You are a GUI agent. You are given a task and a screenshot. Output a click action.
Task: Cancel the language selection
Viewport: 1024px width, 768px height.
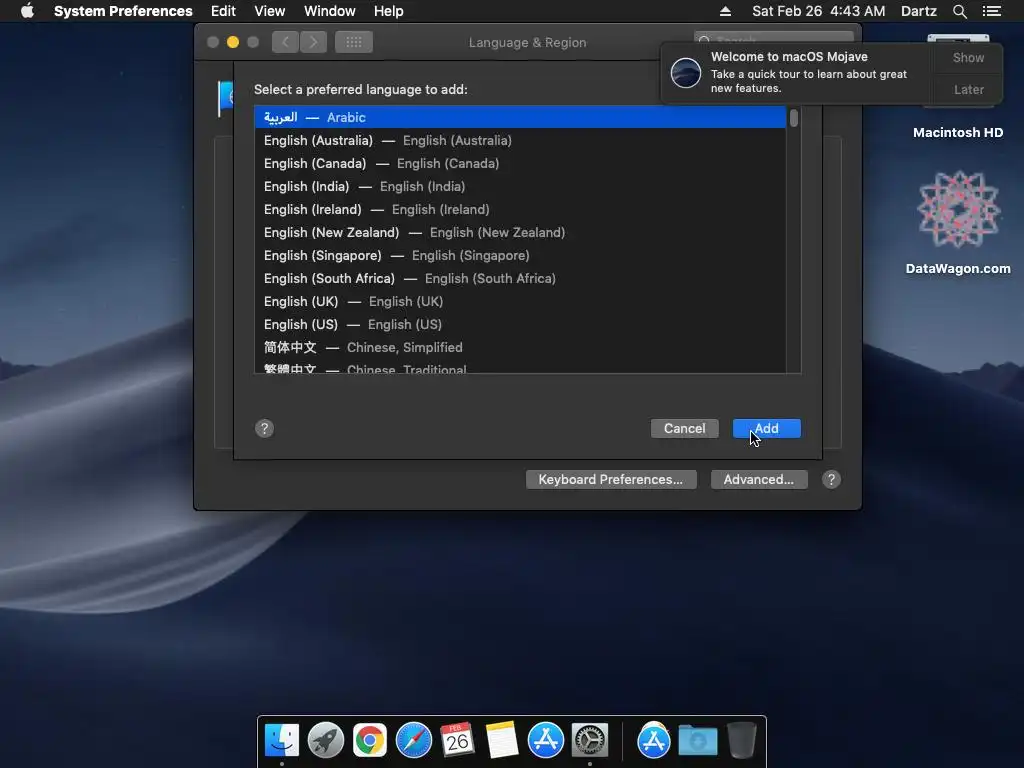684,428
